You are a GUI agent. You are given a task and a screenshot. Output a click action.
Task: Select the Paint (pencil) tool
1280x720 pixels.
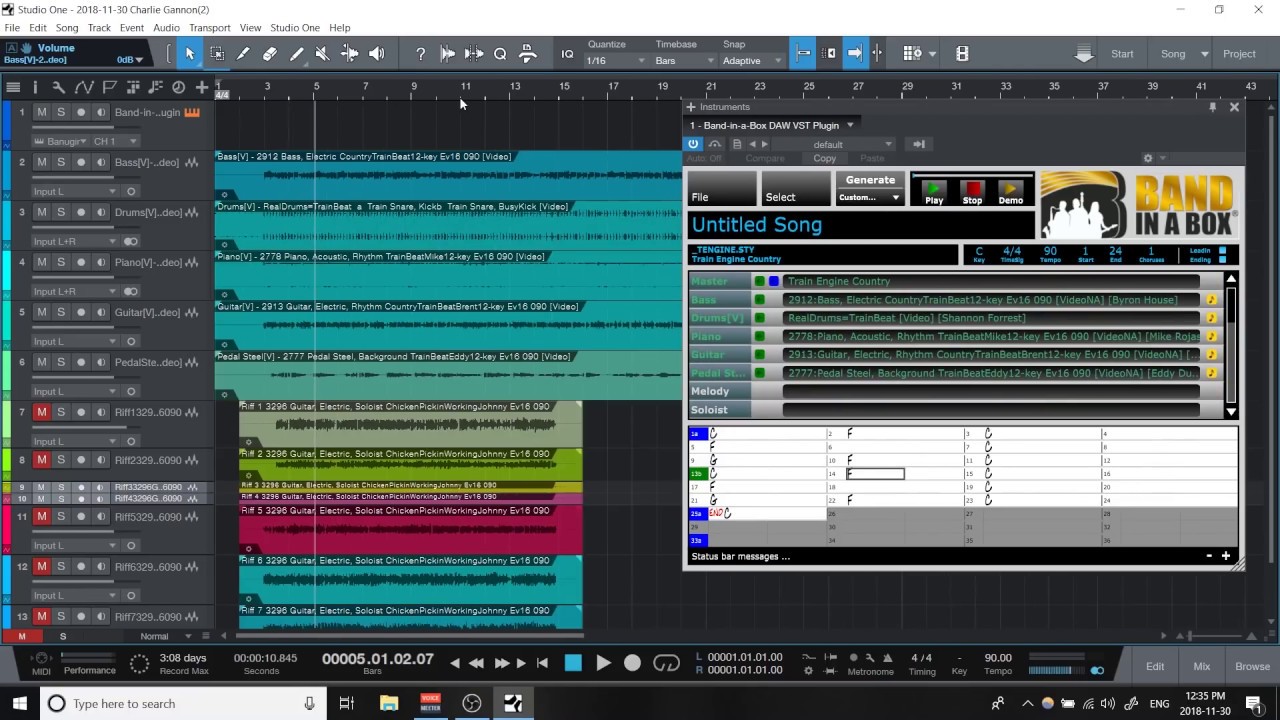pos(296,54)
